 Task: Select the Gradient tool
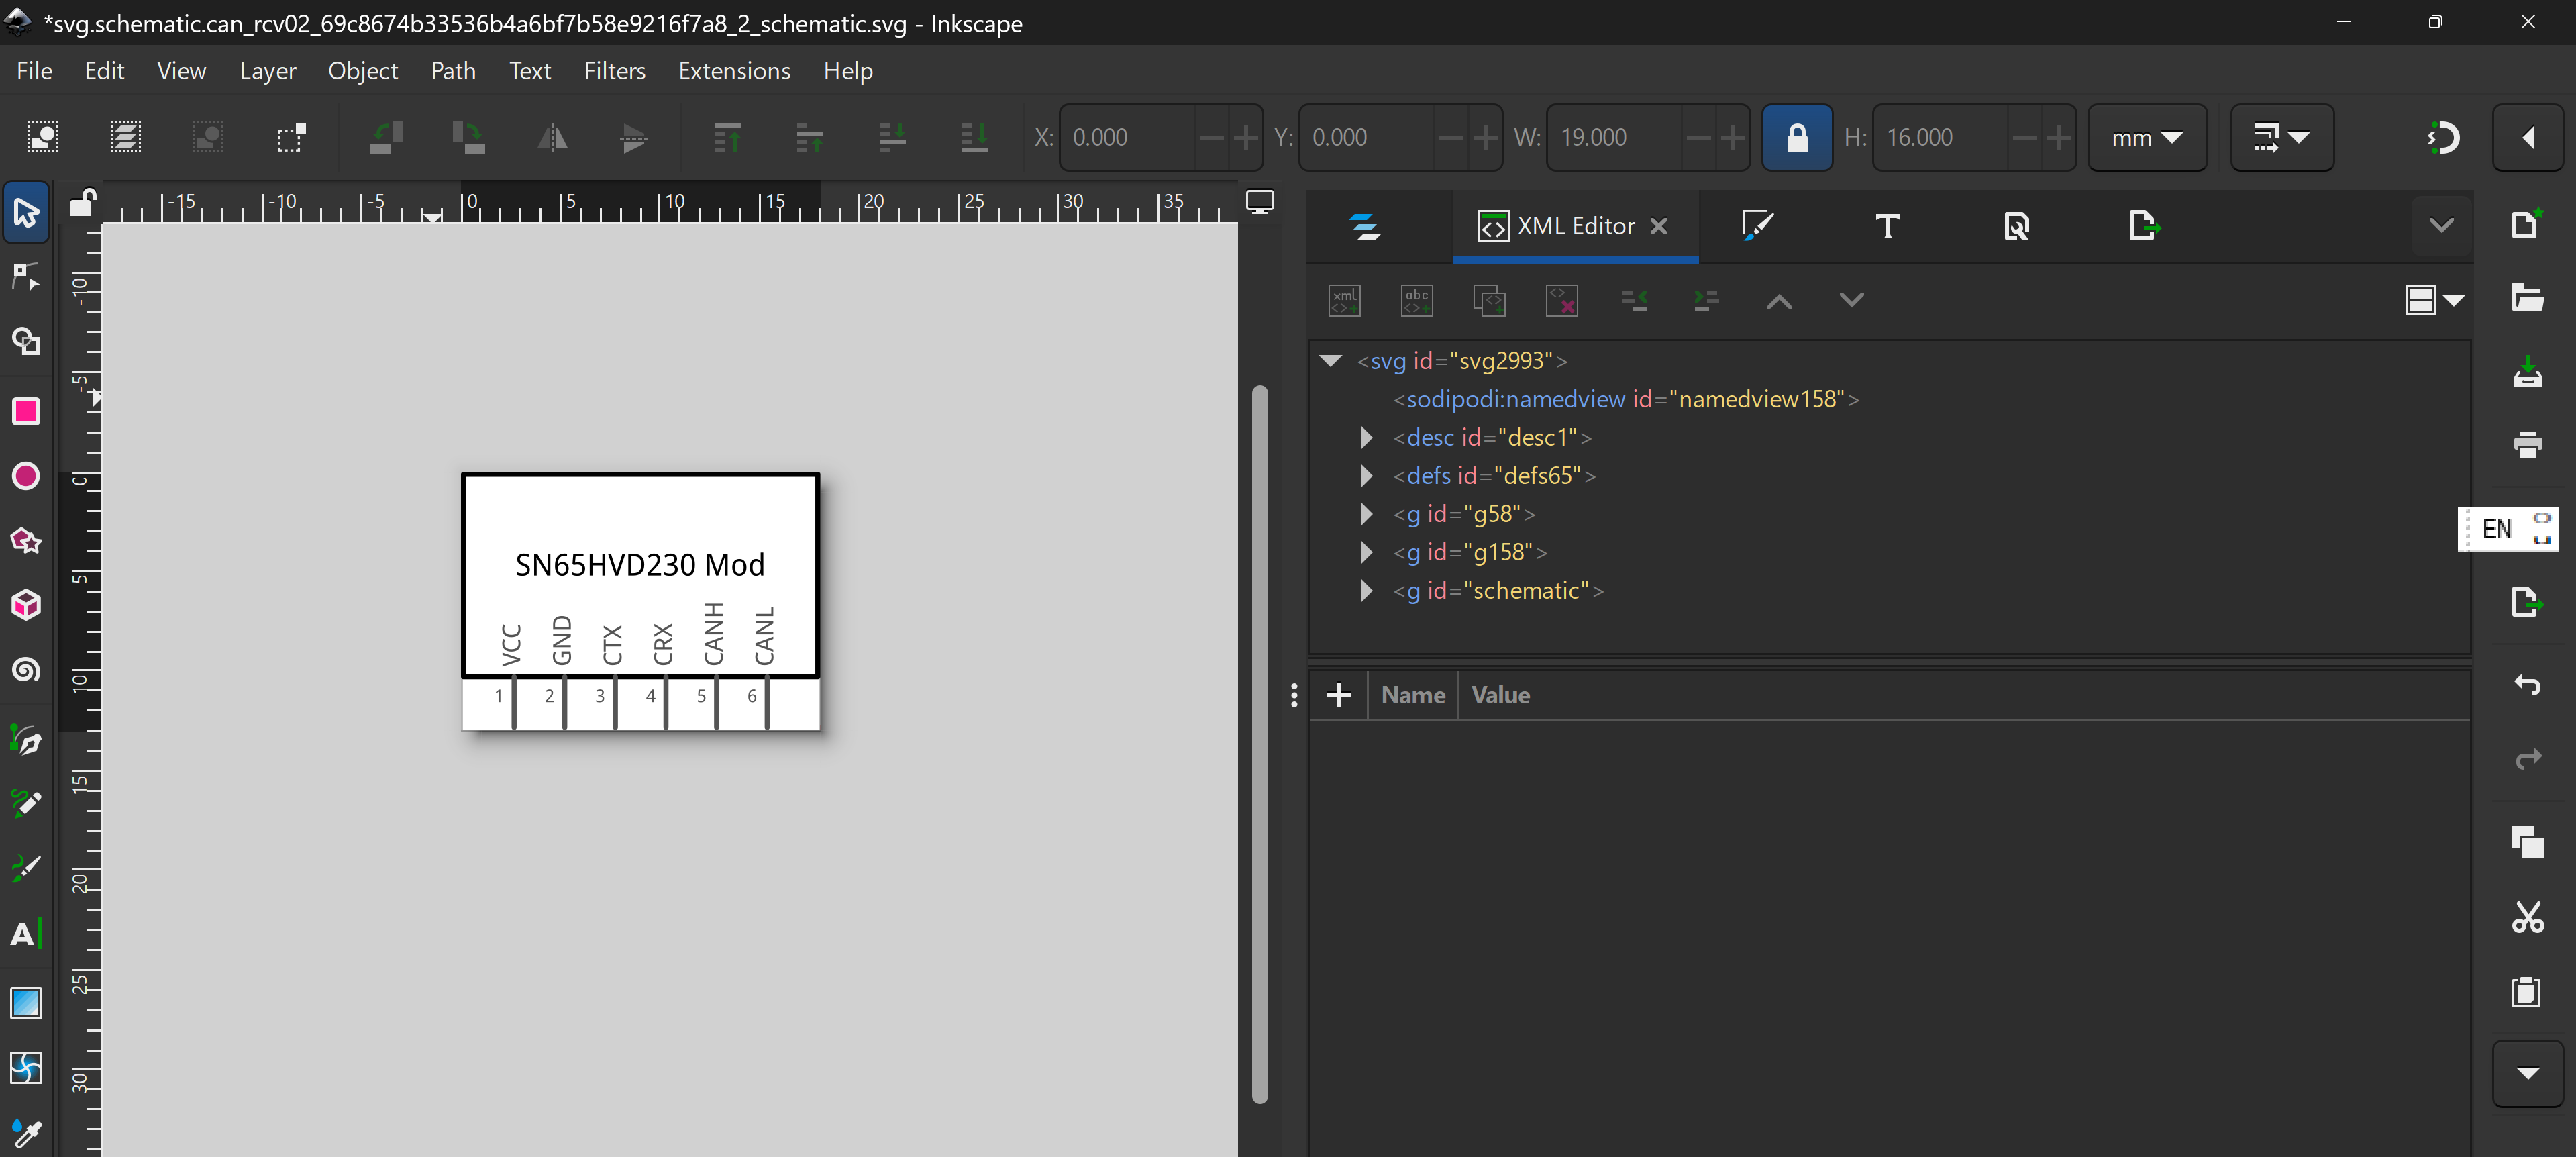(26, 1003)
